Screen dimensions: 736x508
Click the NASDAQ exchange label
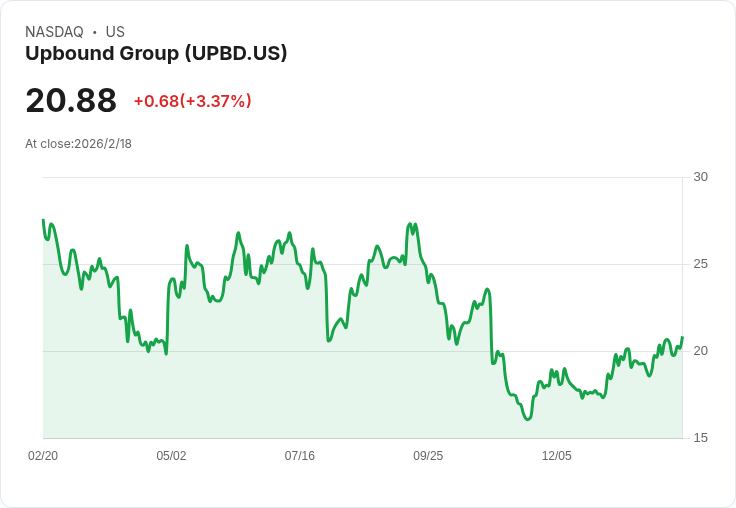[x=54, y=32]
